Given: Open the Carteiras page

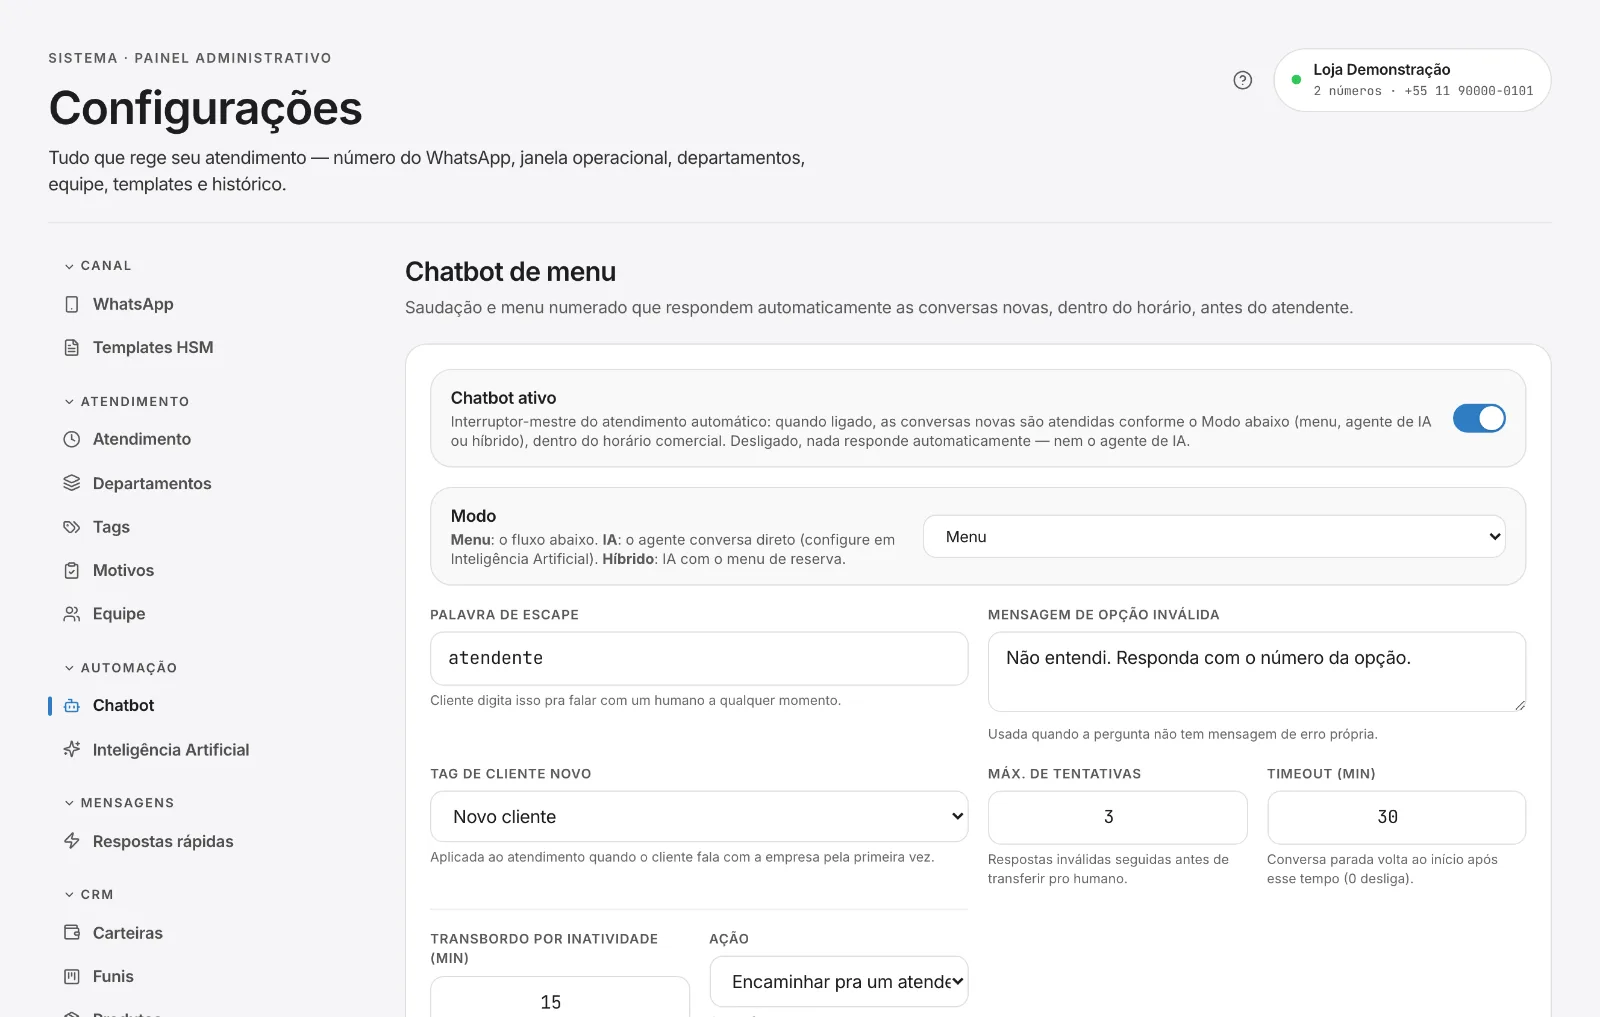Looking at the screenshot, I should pyautogui.click(x=128, y=932).
